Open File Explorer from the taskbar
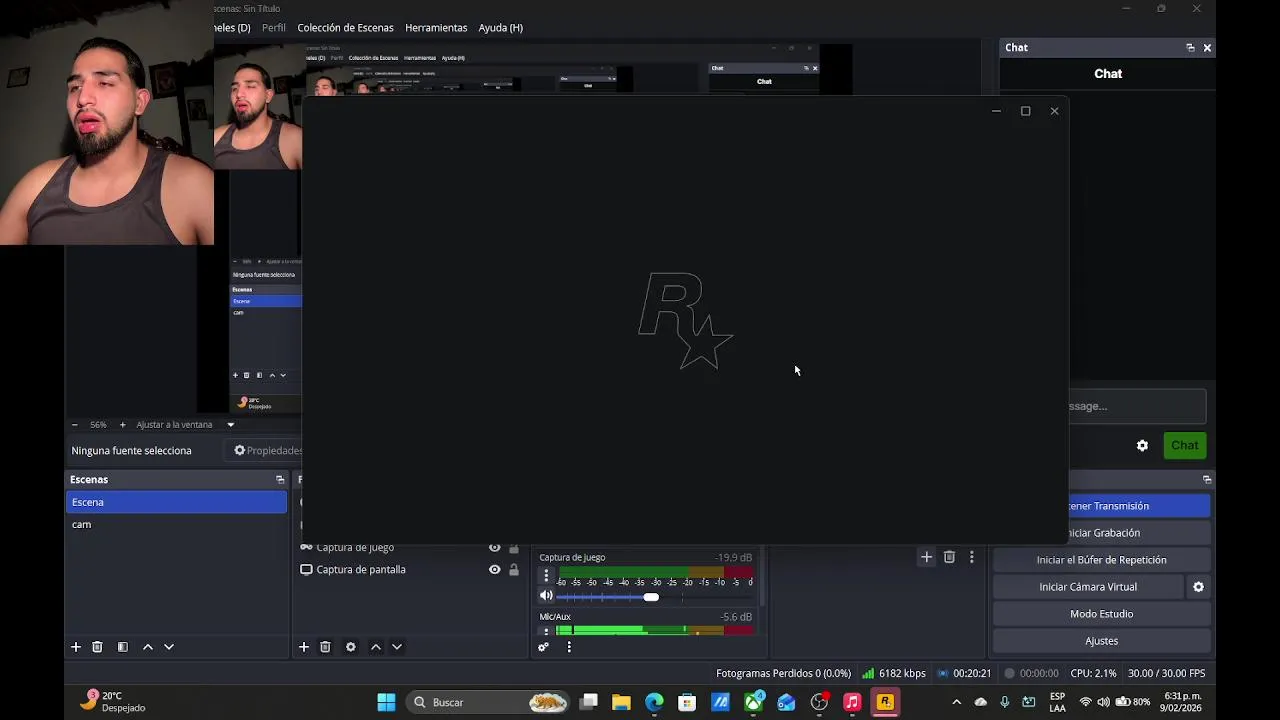The image size is (1280, 720). coord(621,702)
